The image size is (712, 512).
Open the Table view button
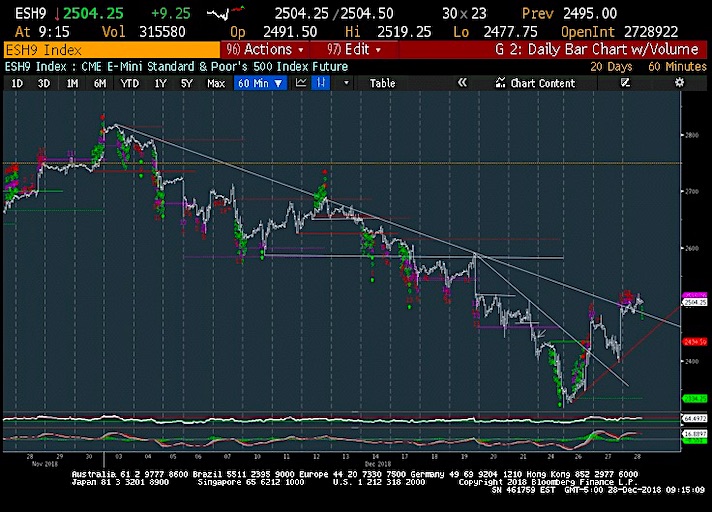(382, 83)
